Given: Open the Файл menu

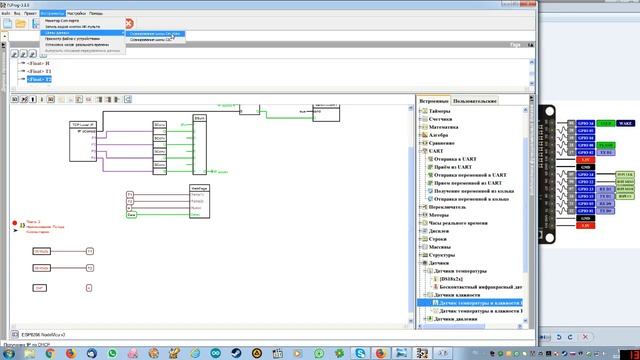Looking at the screenshot, I should click(6, 13).
